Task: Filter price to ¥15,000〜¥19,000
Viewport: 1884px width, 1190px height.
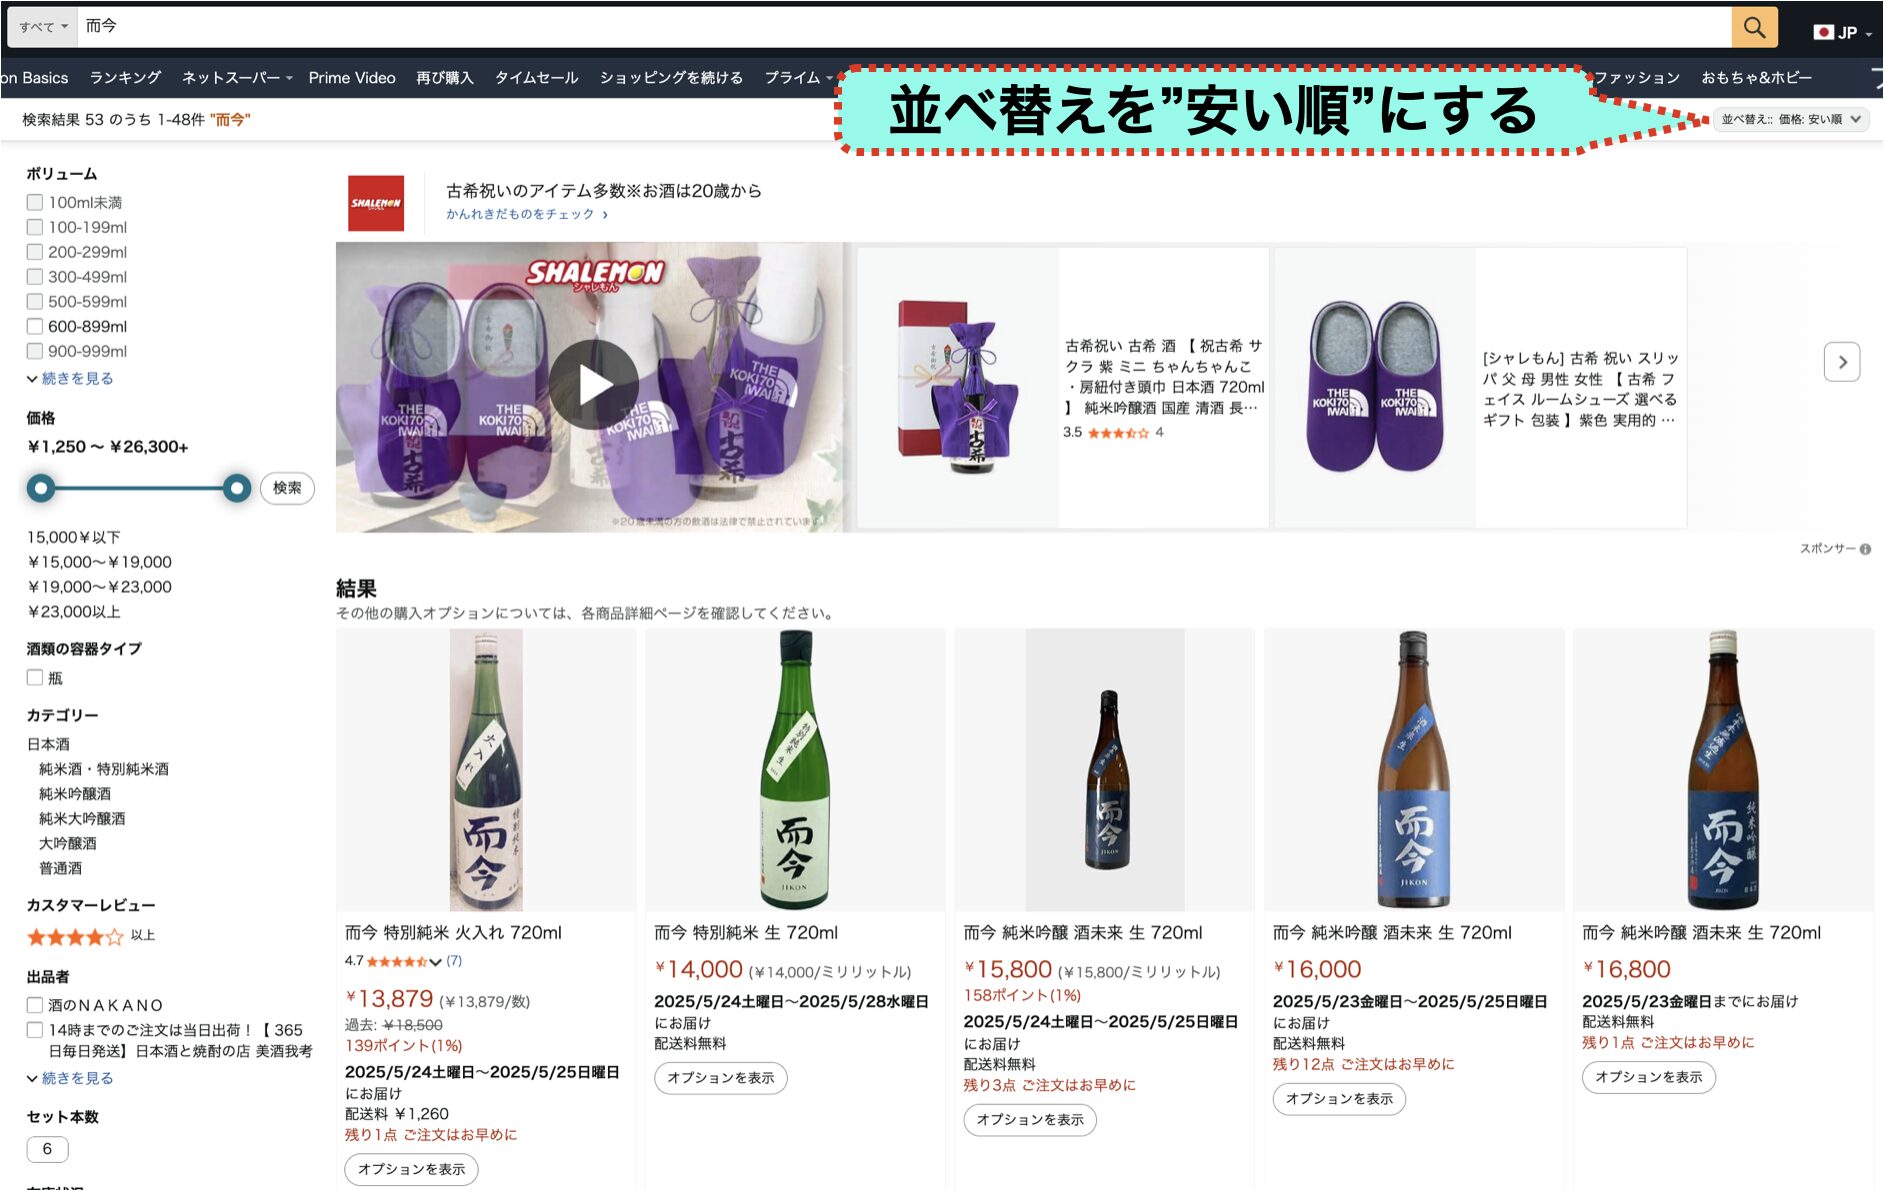Action: 100,562
